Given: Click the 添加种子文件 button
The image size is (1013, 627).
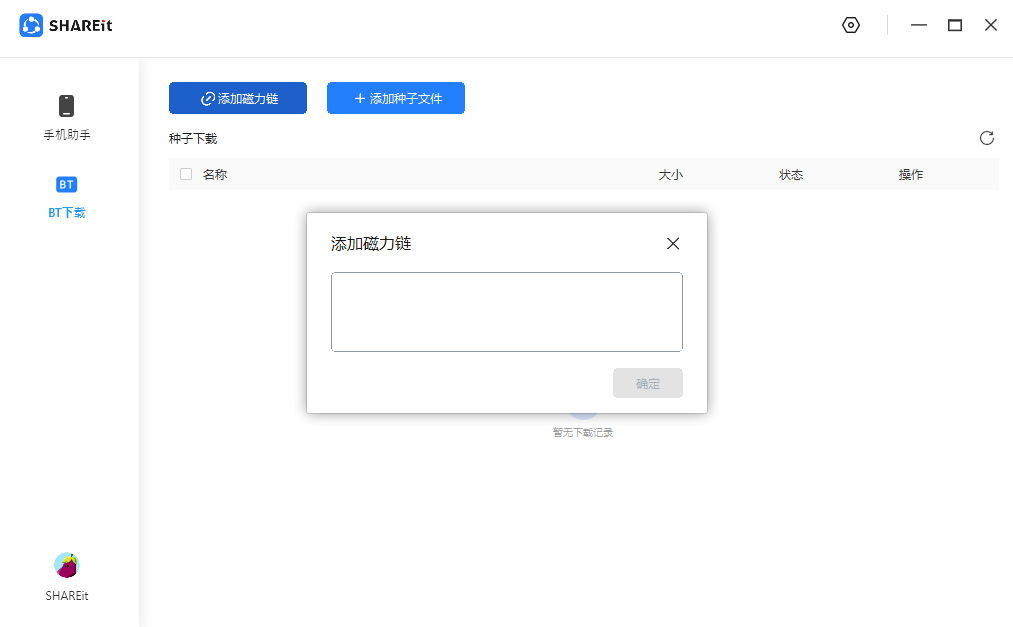Looking at the screenshot, I should tap(396, 98).
